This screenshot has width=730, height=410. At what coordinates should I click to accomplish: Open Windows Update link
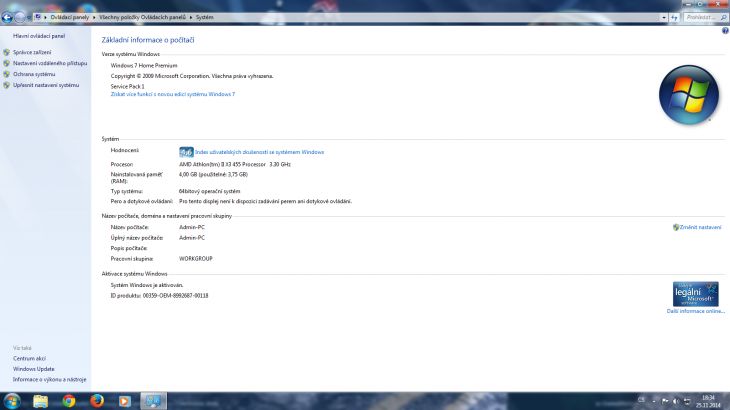point(34,369)
